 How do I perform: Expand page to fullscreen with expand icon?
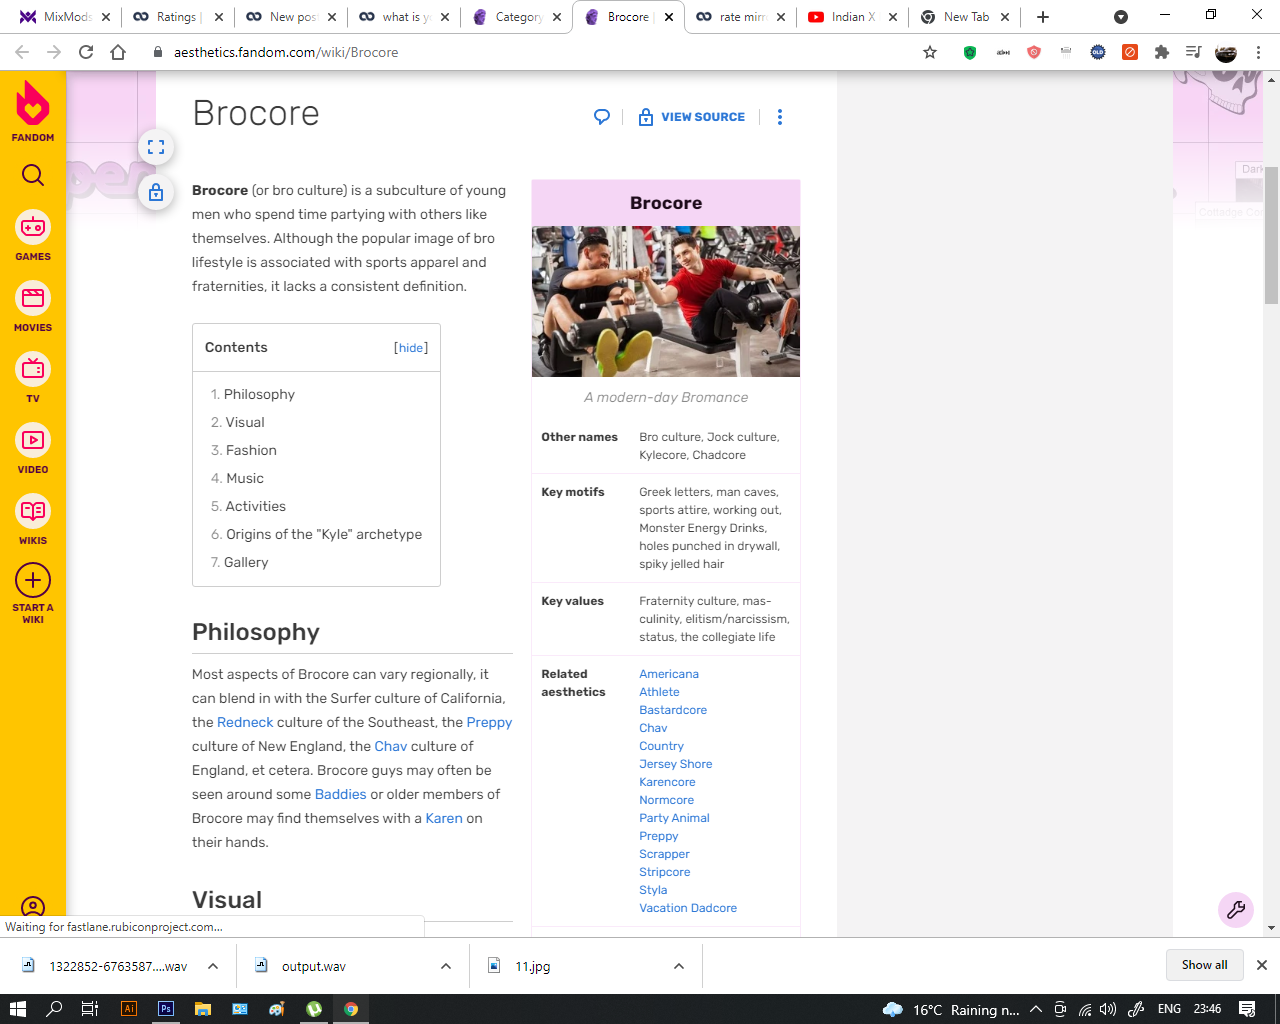[x=156, y=147]
